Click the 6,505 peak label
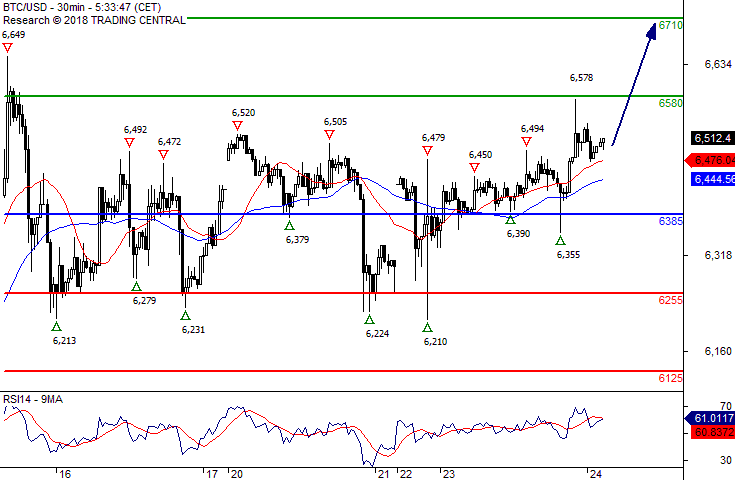Viewport: 735px width, 480px height. [335, 122]
